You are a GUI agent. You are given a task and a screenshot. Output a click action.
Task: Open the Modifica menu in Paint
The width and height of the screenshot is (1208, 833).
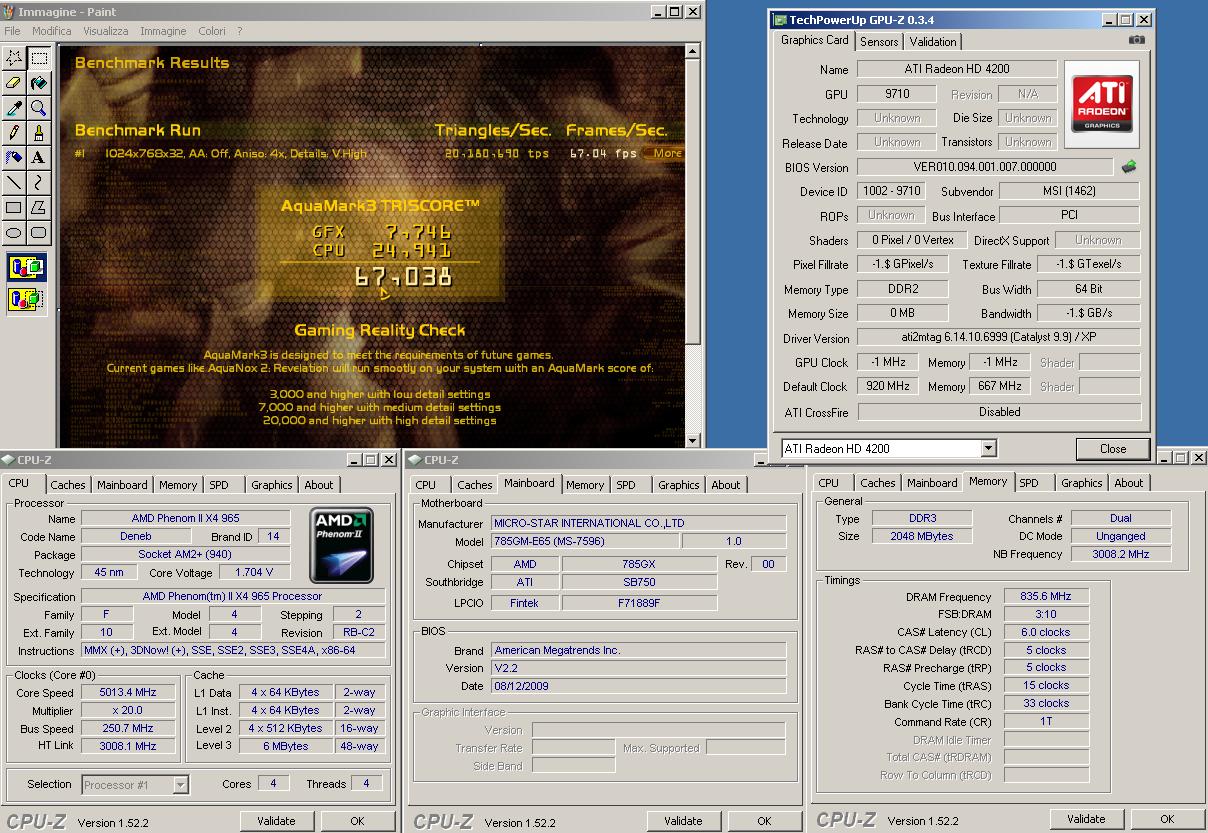(52, 31)
